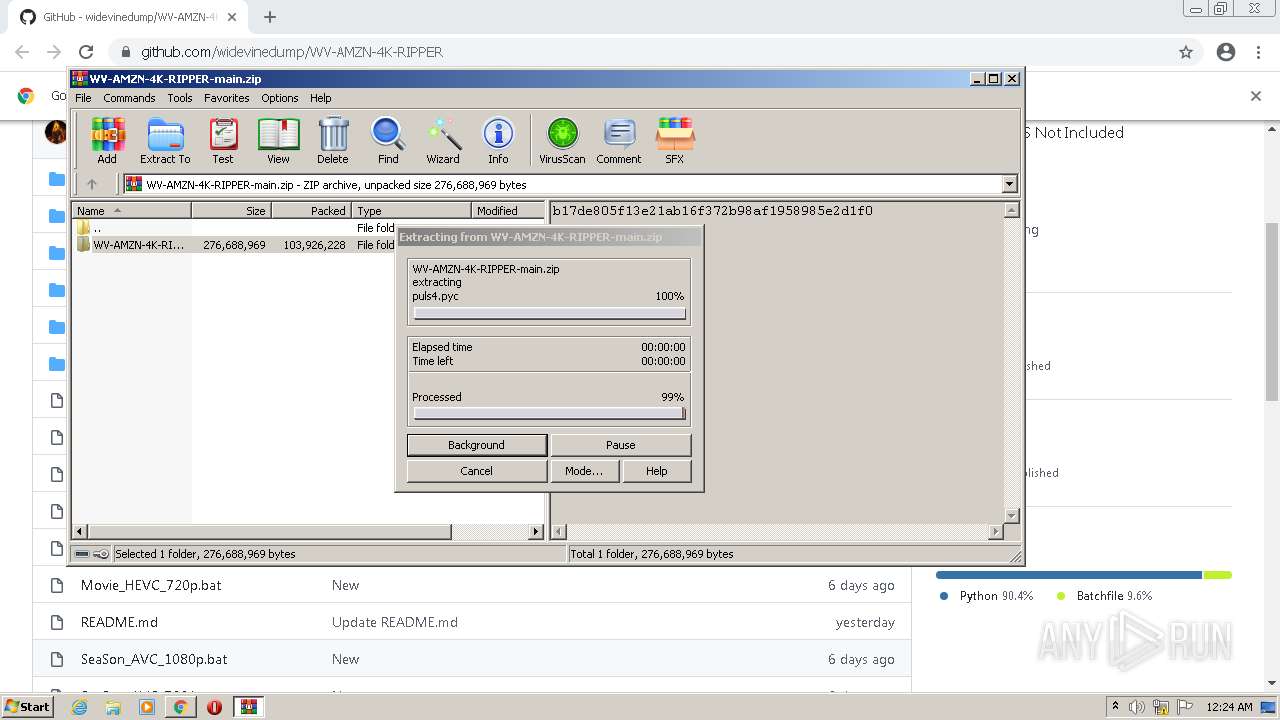Click the taskbar clock 12:24 AM
Screen dimensions: 1280x720
coord(1229,707)
